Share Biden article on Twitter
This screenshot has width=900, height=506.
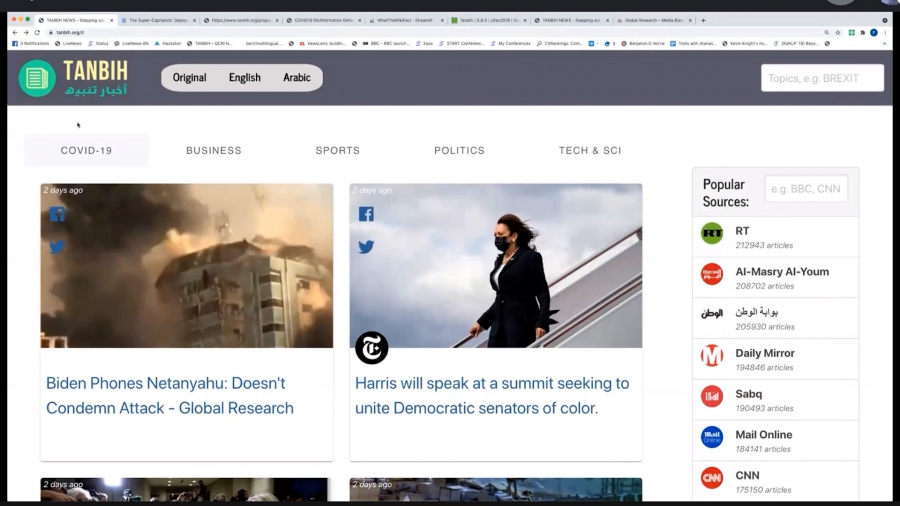(57, 247)
